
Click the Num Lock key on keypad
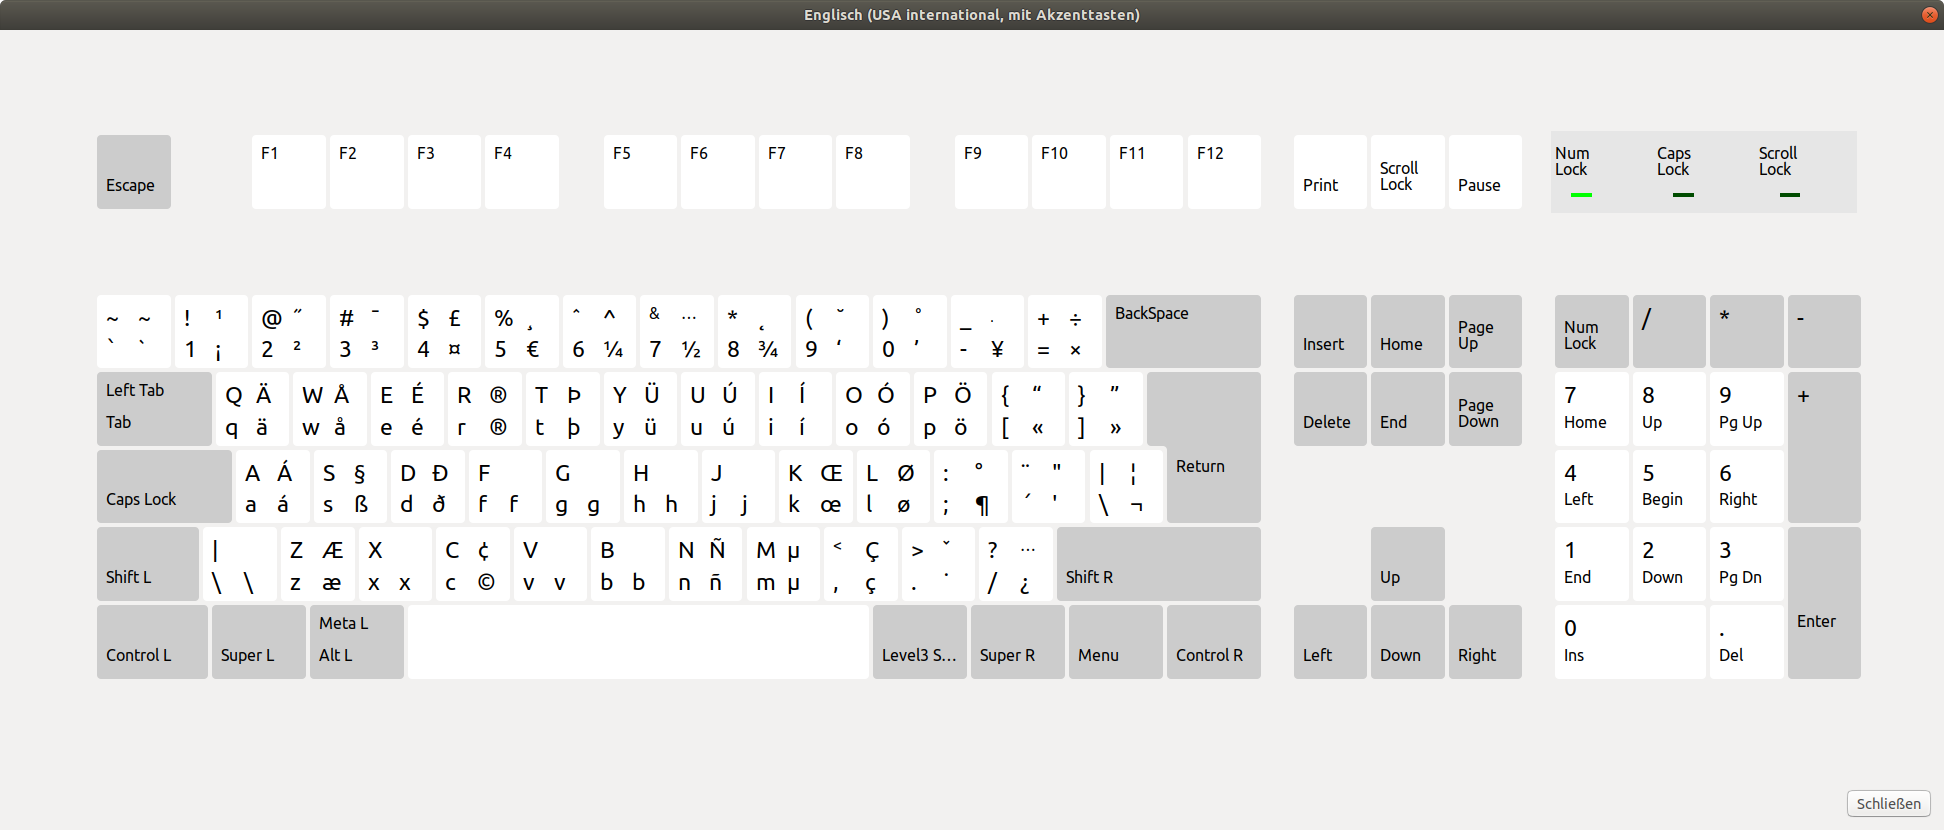pos(1592,331)
